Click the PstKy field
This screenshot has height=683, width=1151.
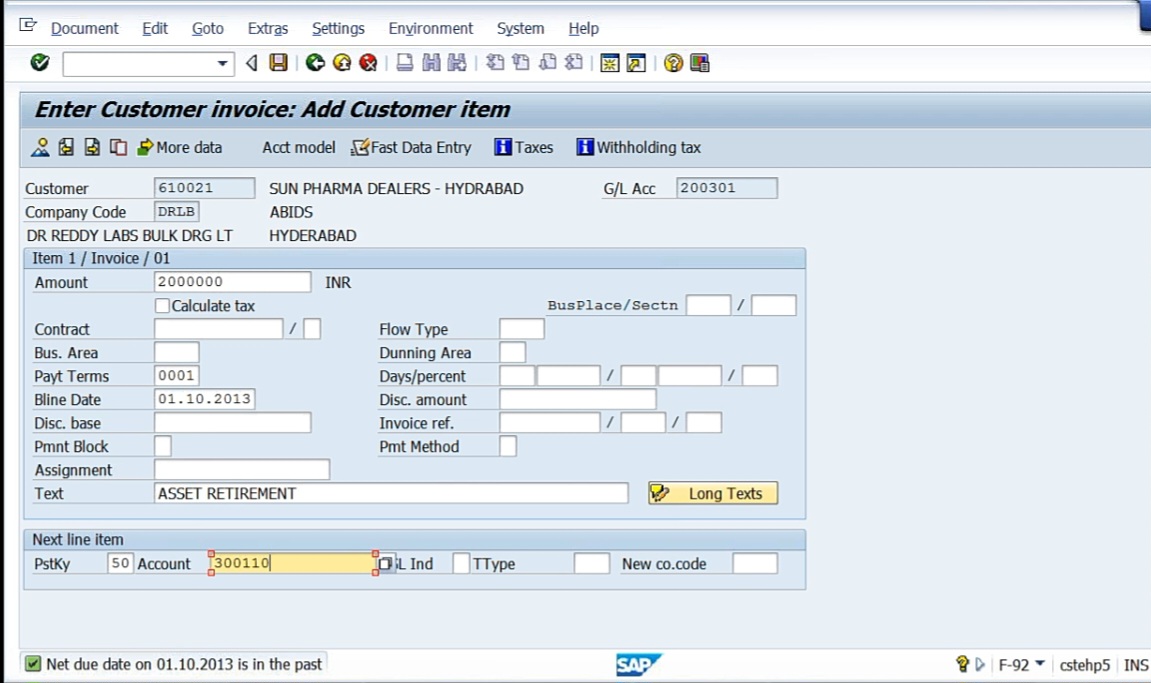coord(120,564)
